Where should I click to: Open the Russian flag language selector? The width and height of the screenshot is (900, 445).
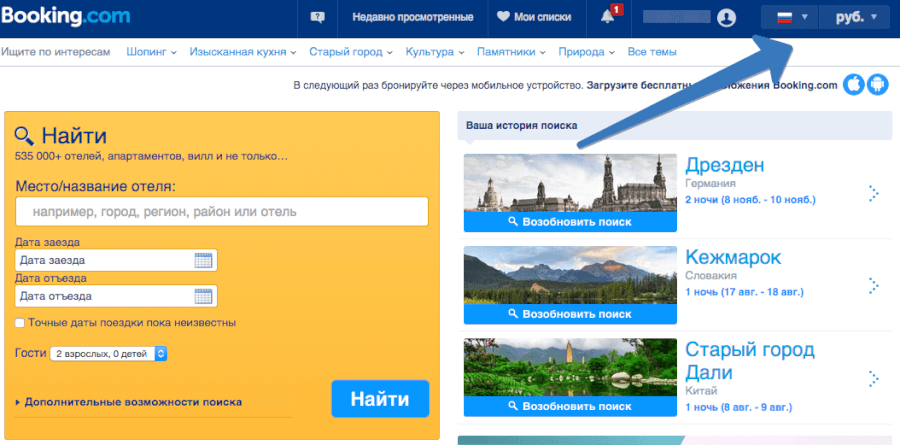coord(789,17)
